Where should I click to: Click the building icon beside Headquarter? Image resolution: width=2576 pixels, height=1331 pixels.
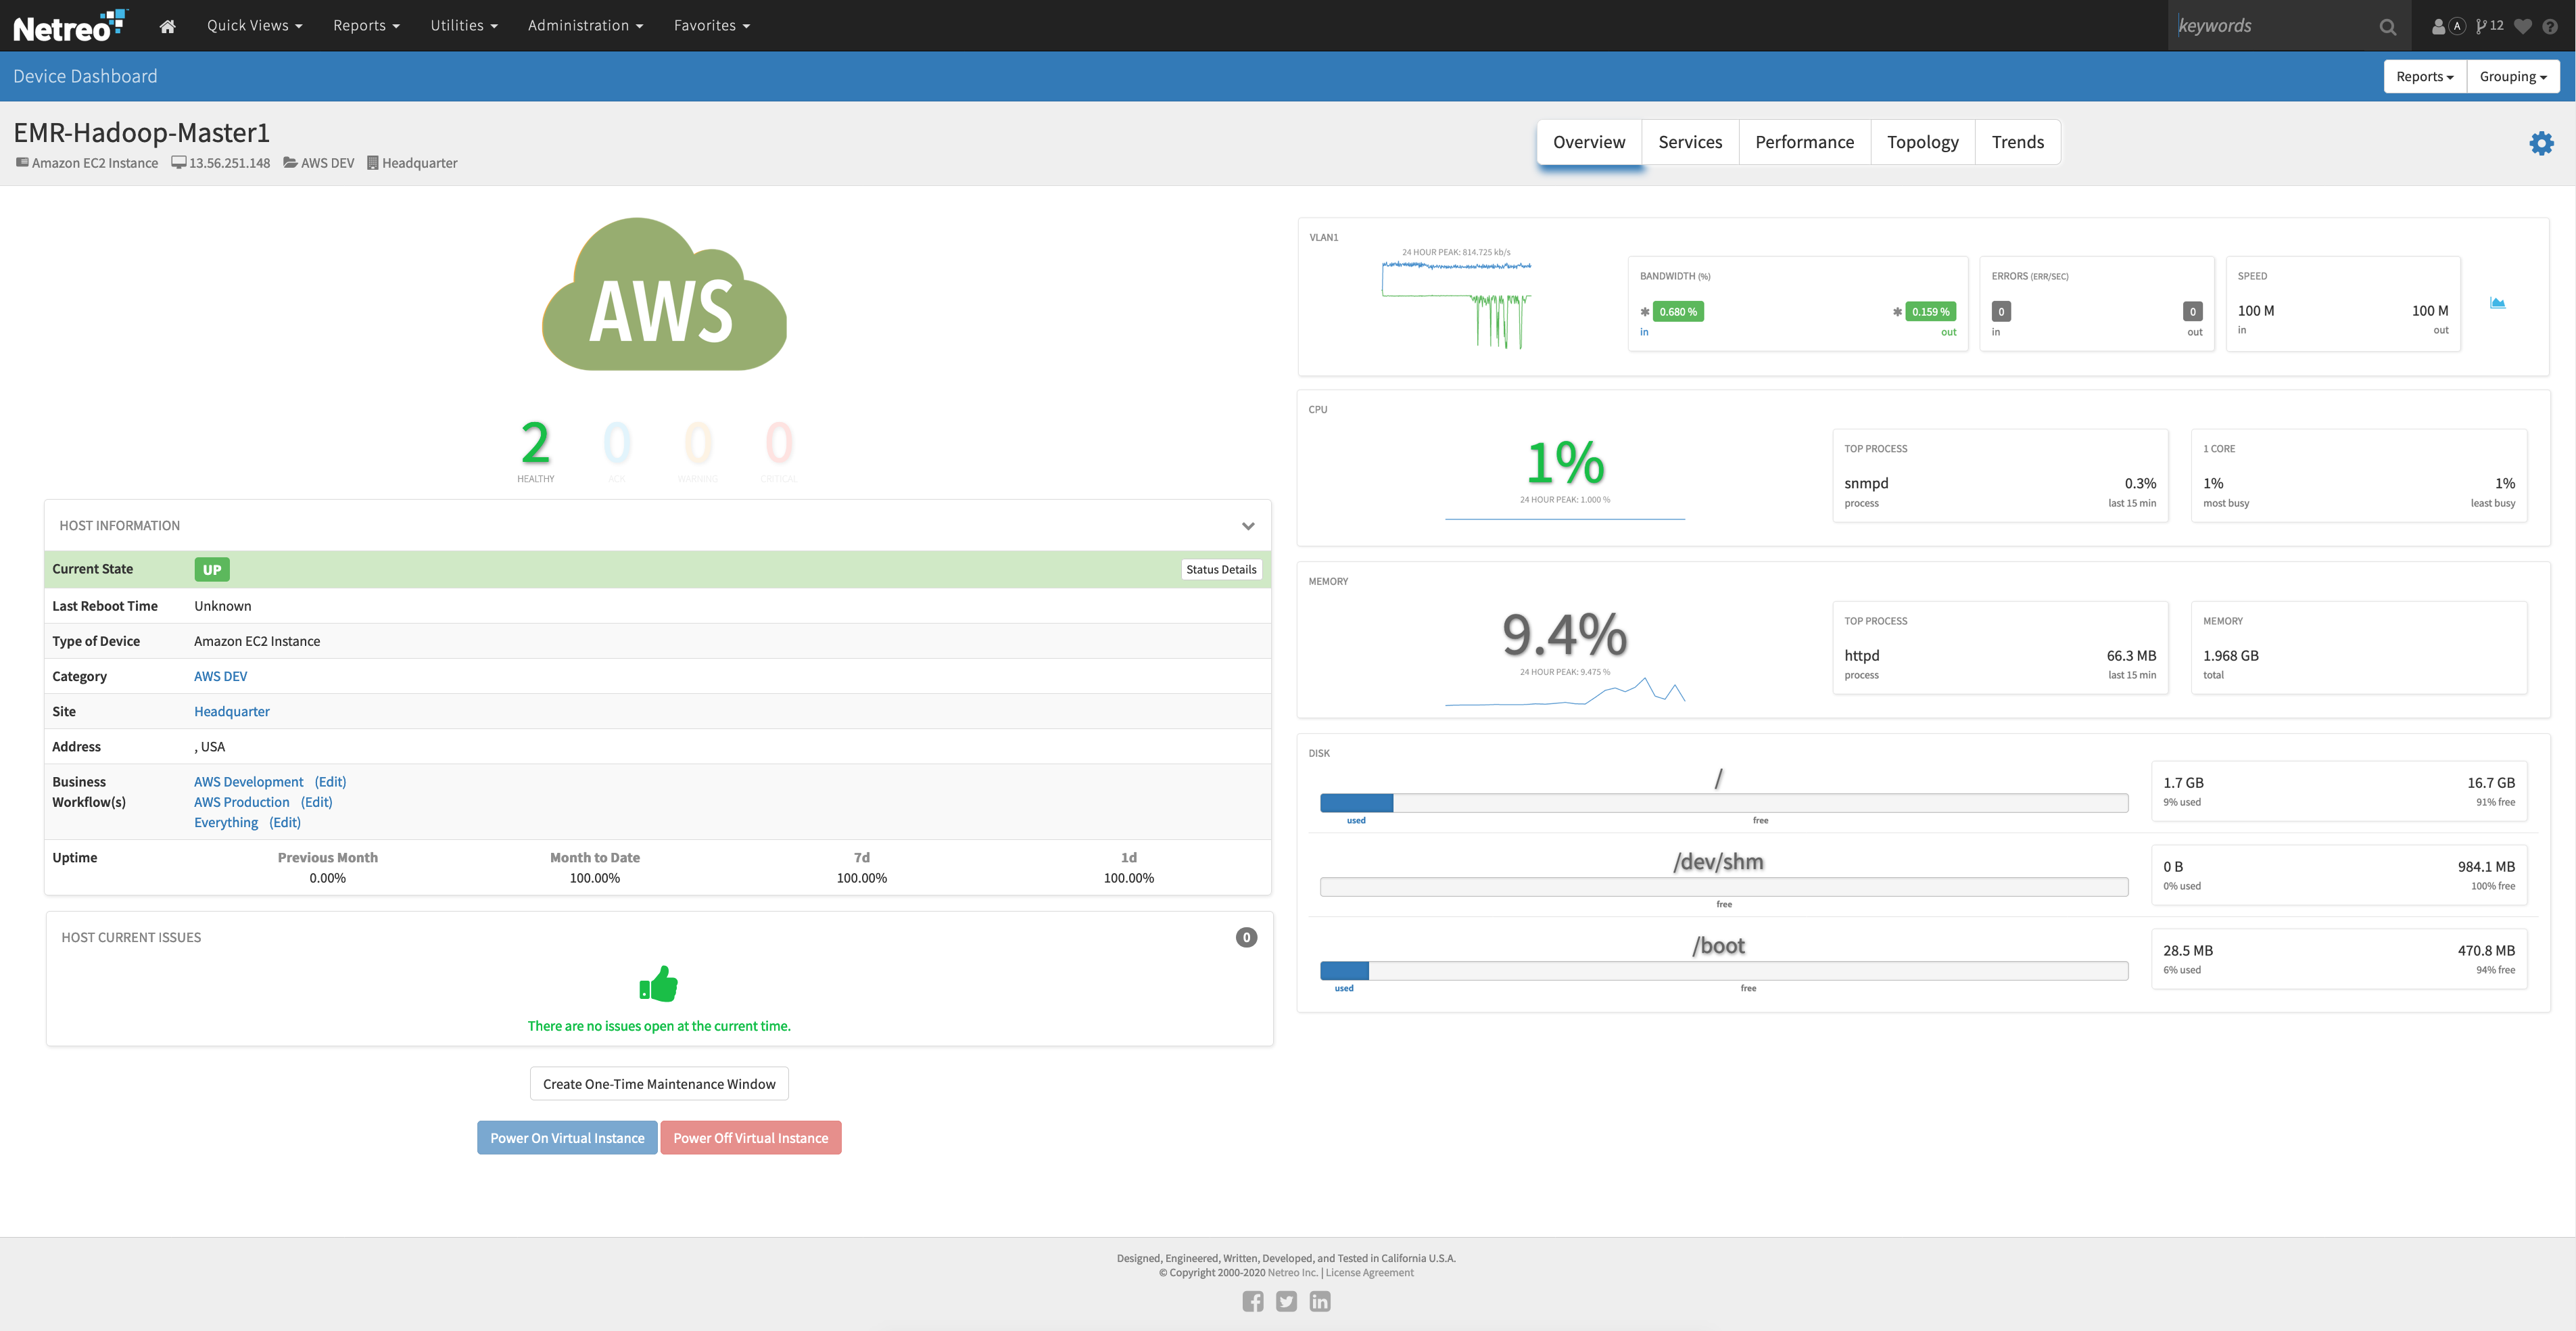(372, 162)
